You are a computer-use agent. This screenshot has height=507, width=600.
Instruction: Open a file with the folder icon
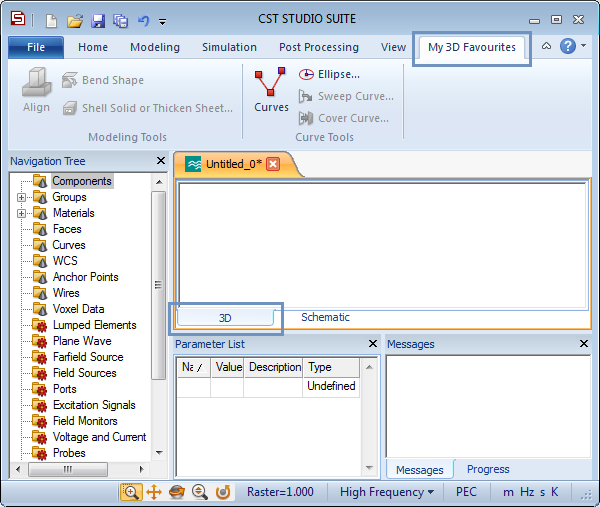coord(75,21)
